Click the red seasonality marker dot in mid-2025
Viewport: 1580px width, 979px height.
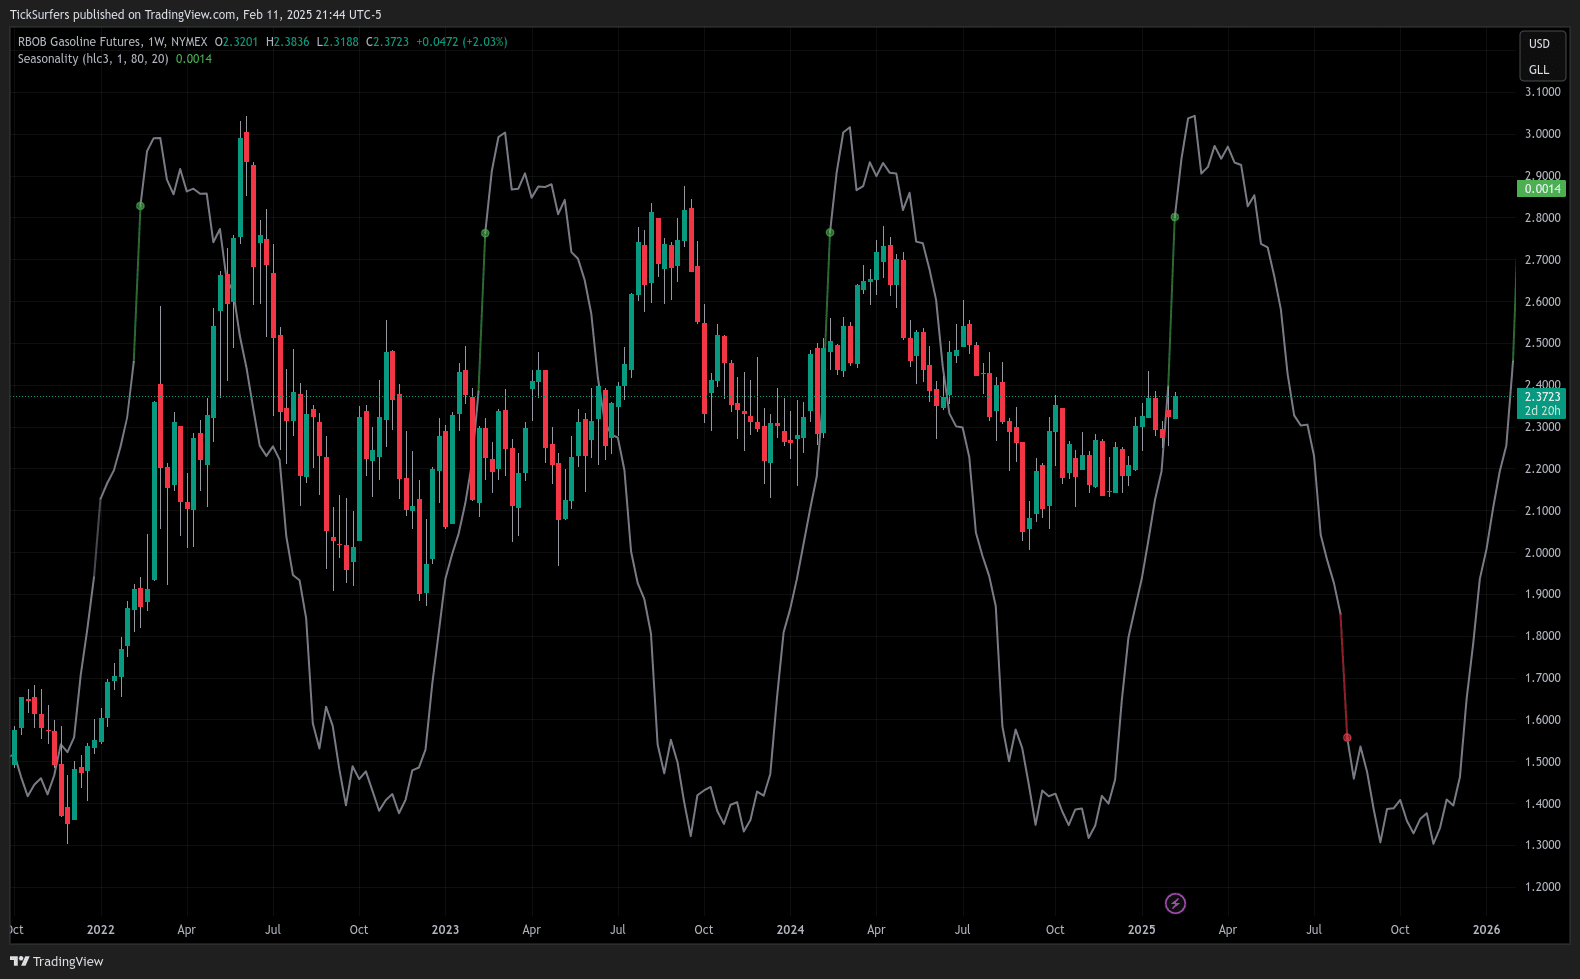pos(1347,738)
